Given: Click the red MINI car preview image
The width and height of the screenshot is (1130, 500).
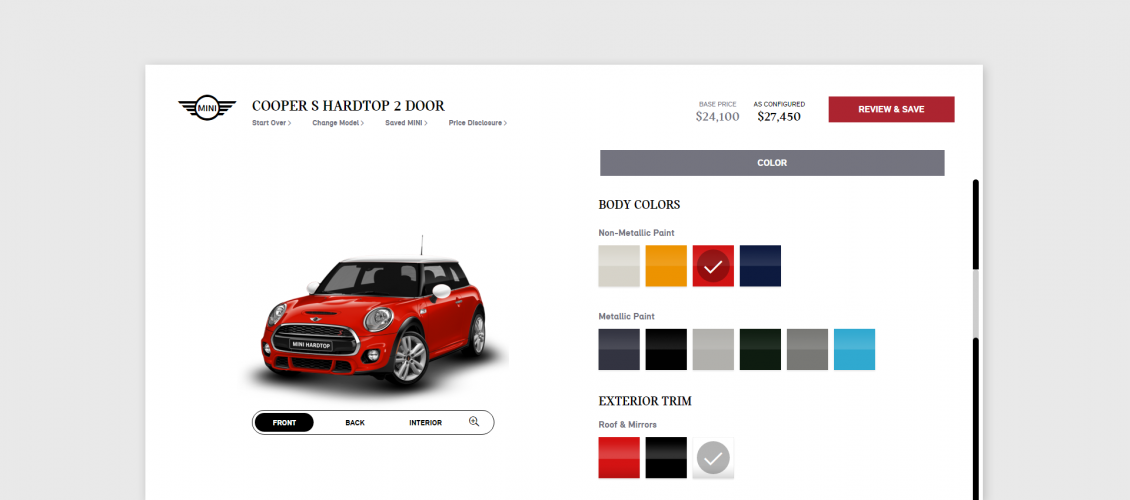Looking at the screenshot, I should click(x=375, y=317).
